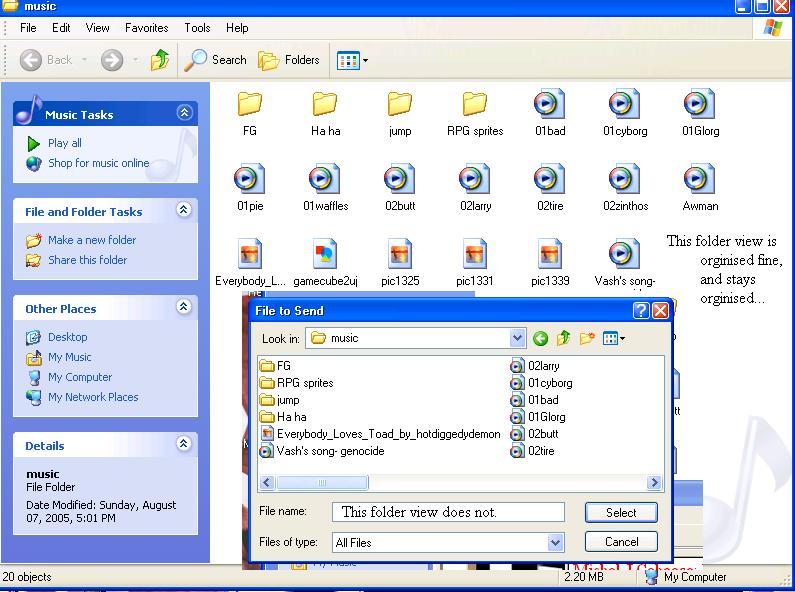Open the Tools menu
The image size is (795, 592).
(197, 28)
